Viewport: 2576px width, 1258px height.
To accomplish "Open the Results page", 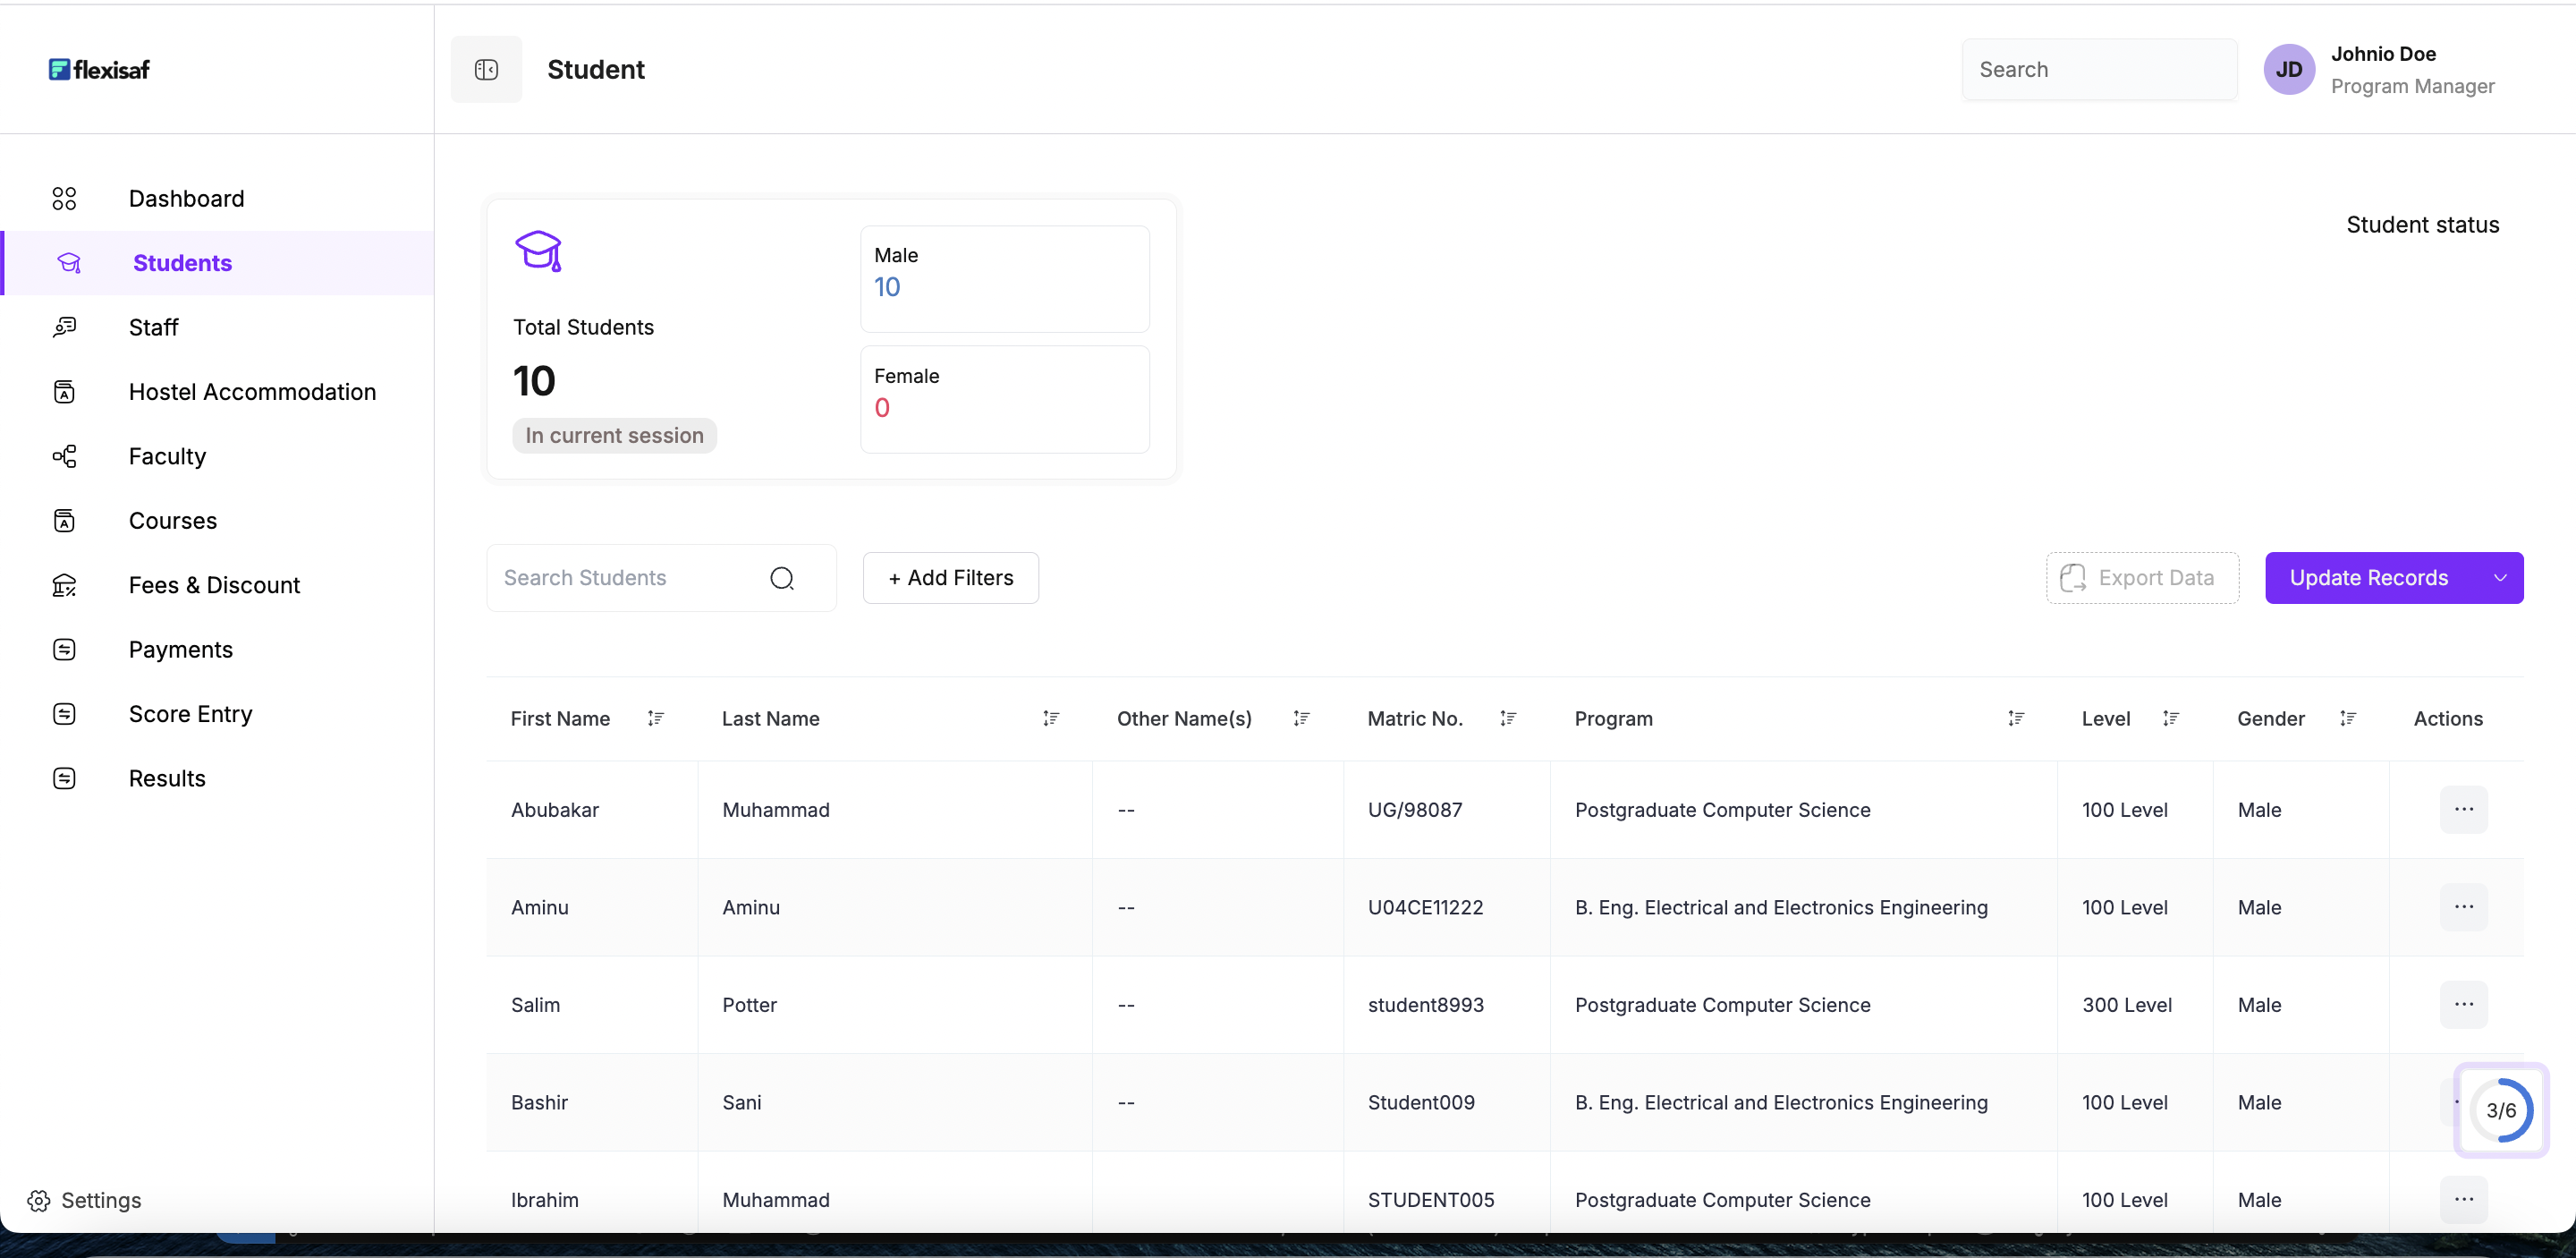I will (x=217, y=778).
